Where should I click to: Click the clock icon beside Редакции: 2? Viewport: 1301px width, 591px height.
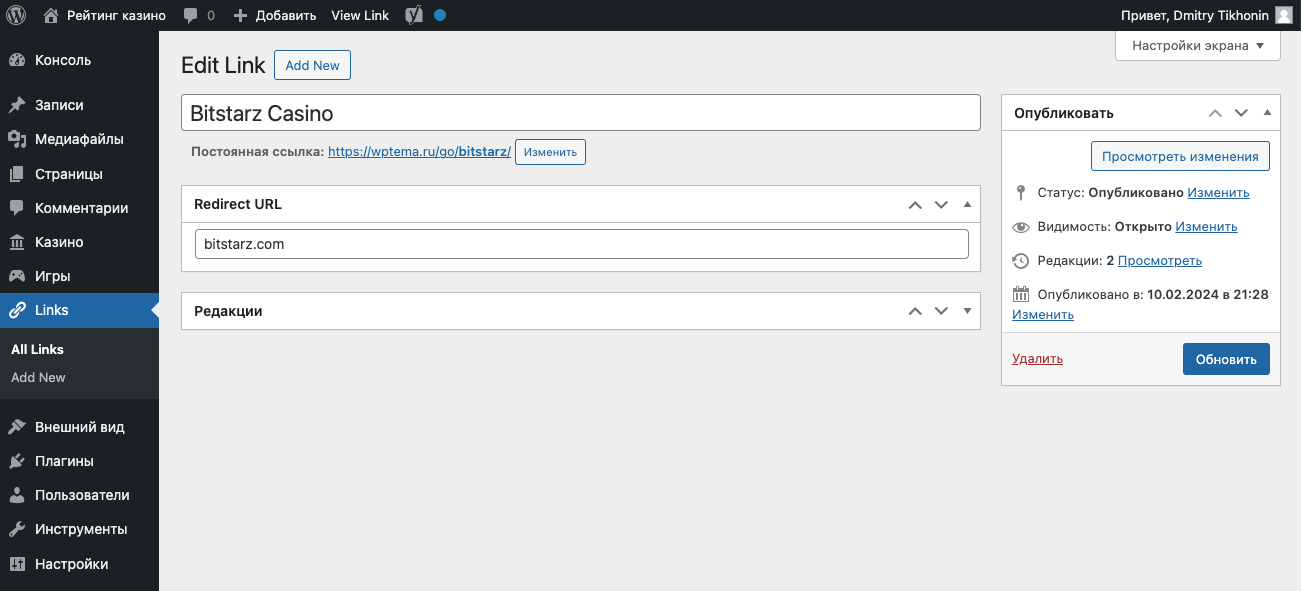[1021, 259]
